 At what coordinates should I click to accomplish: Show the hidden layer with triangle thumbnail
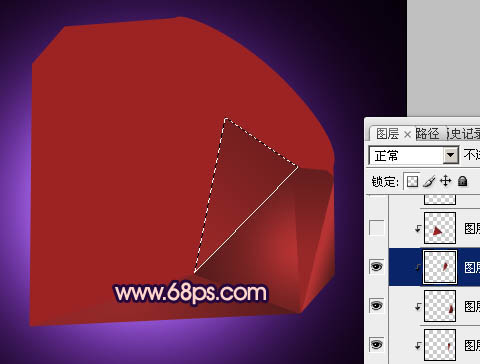pos(376,228)
